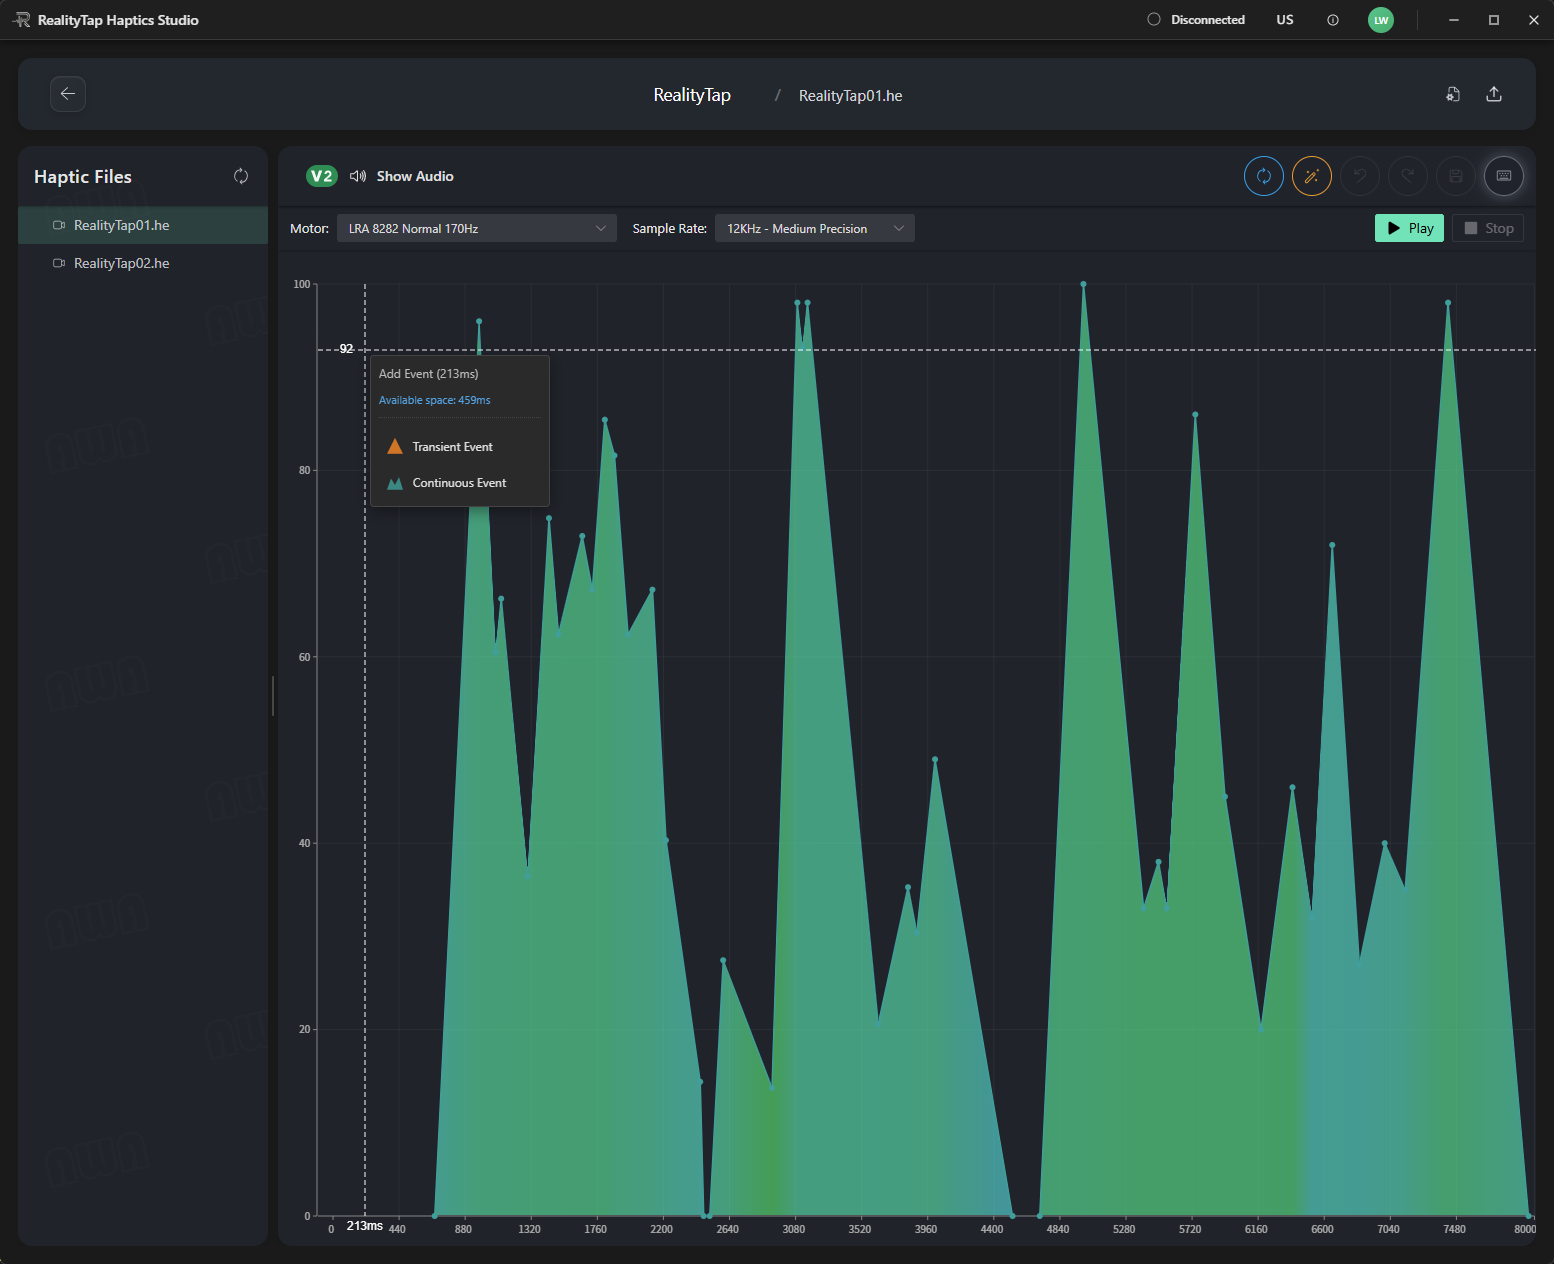Click the blue sync loop icon
1554x1264 pixels.
click(1264, 176)
